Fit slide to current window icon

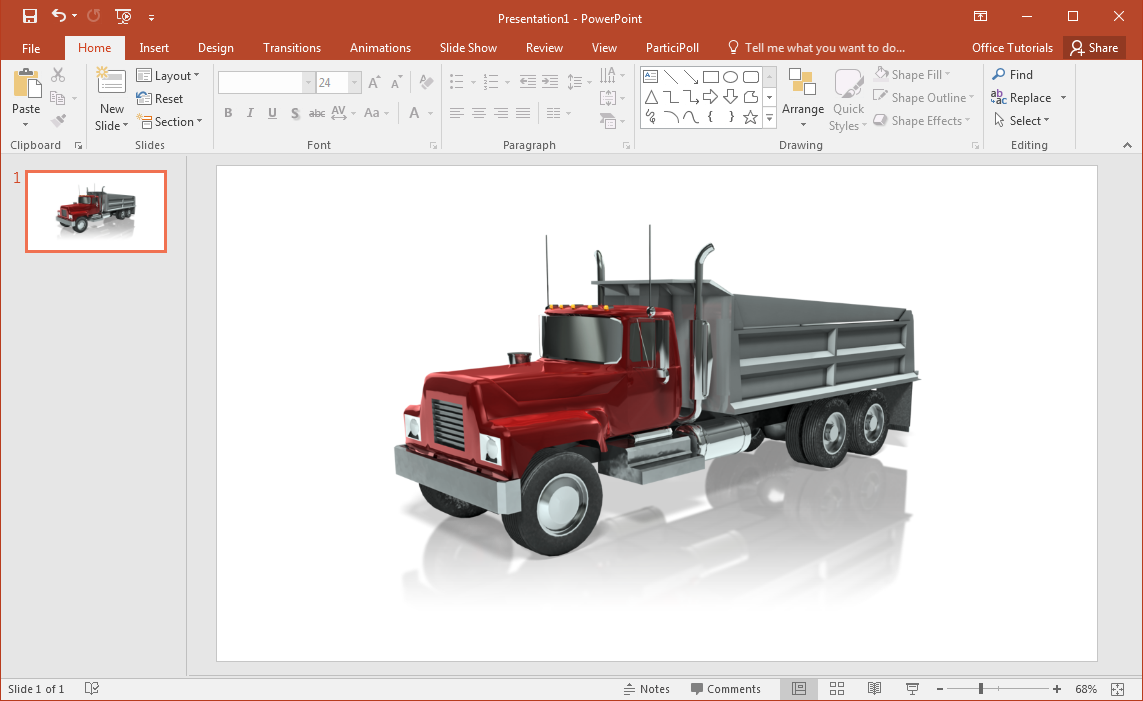[x=1118, y=689]
